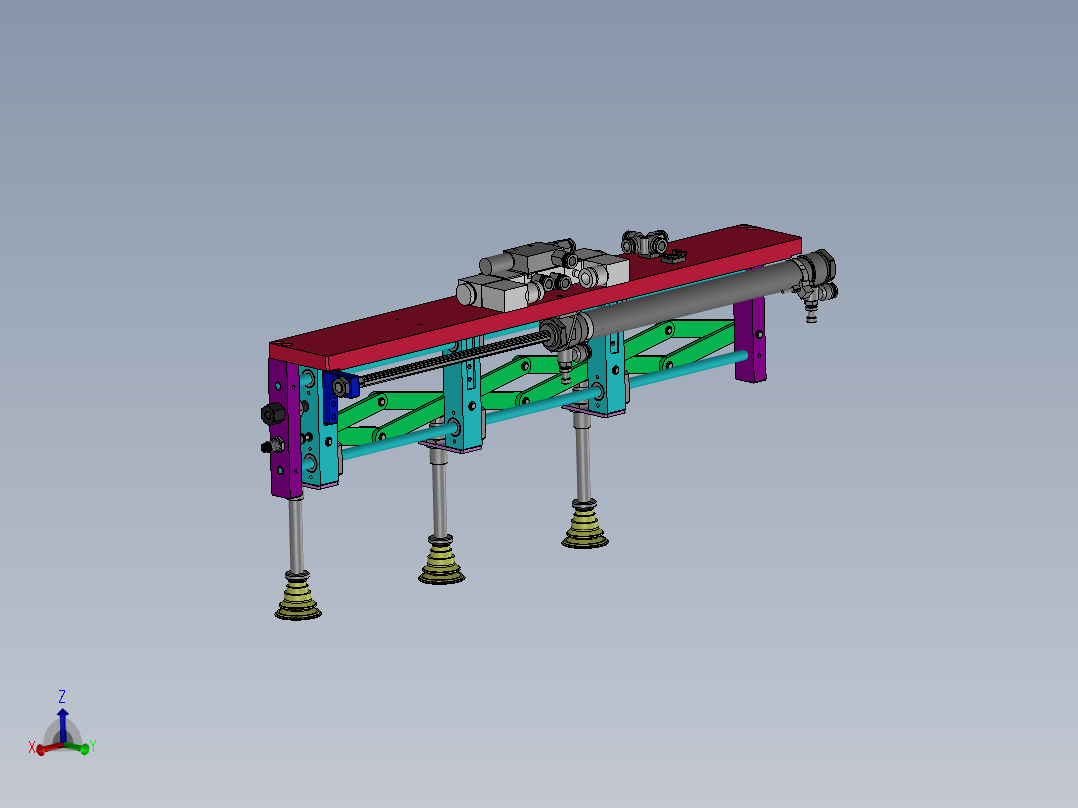Click the green Y axis of the triad
The image size is (1078, 808).
click(x=76, y=747)
